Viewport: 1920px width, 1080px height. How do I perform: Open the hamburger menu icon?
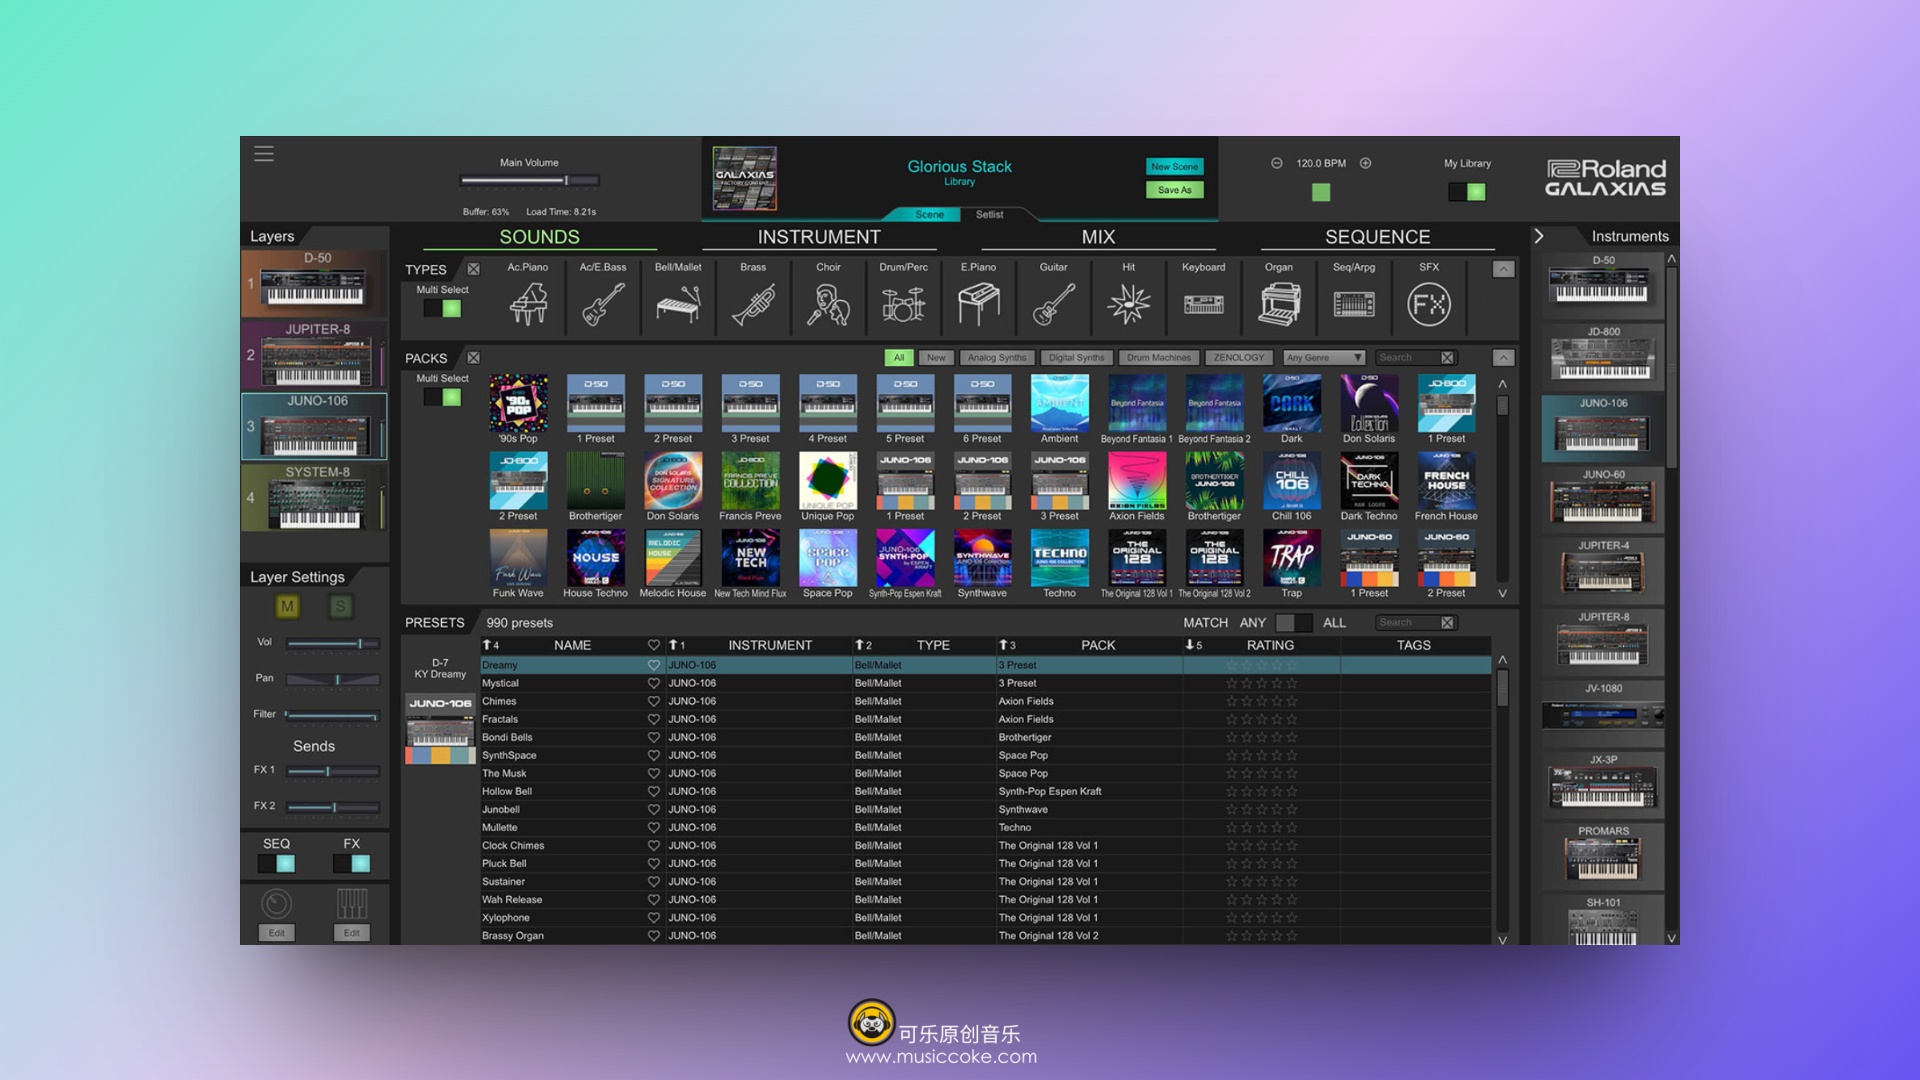coord(264,154)
